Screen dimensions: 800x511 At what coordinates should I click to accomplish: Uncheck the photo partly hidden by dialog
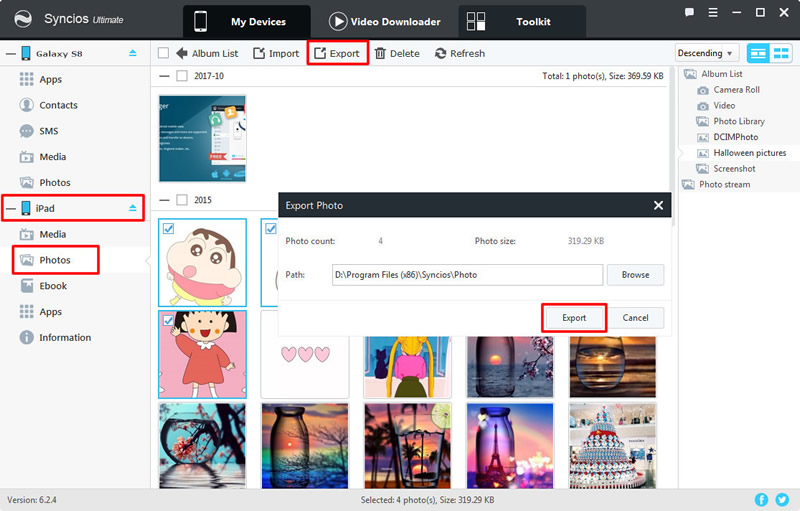(x=270, y=228)
